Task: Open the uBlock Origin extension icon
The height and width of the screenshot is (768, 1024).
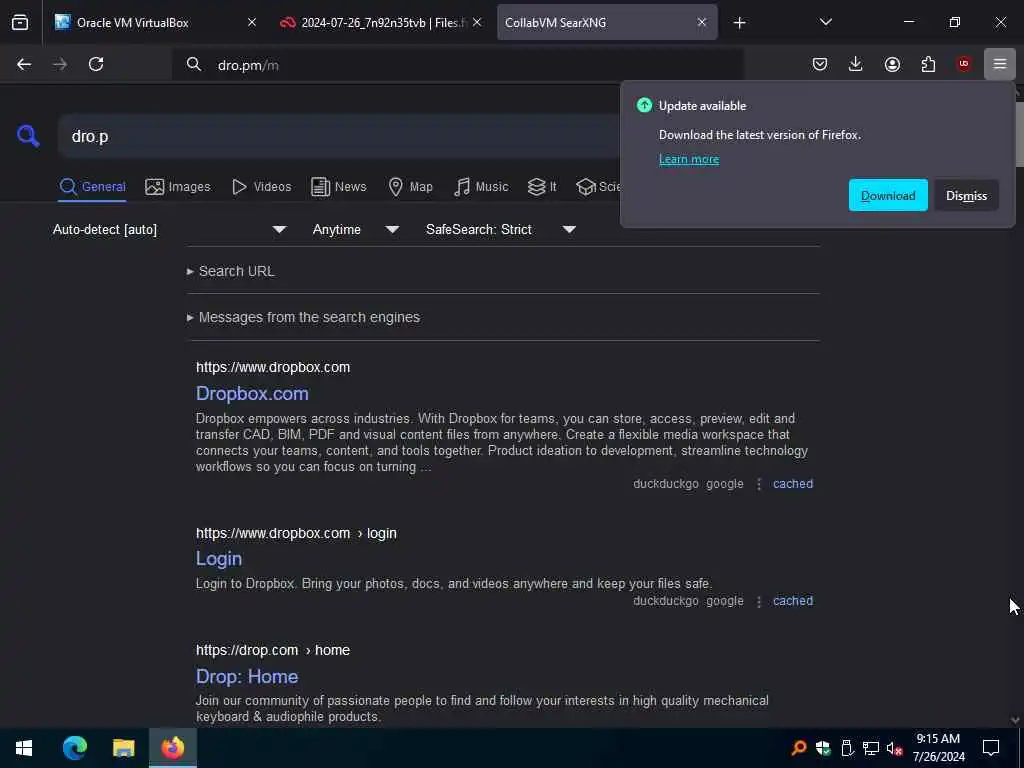Action: coord(963,64)
